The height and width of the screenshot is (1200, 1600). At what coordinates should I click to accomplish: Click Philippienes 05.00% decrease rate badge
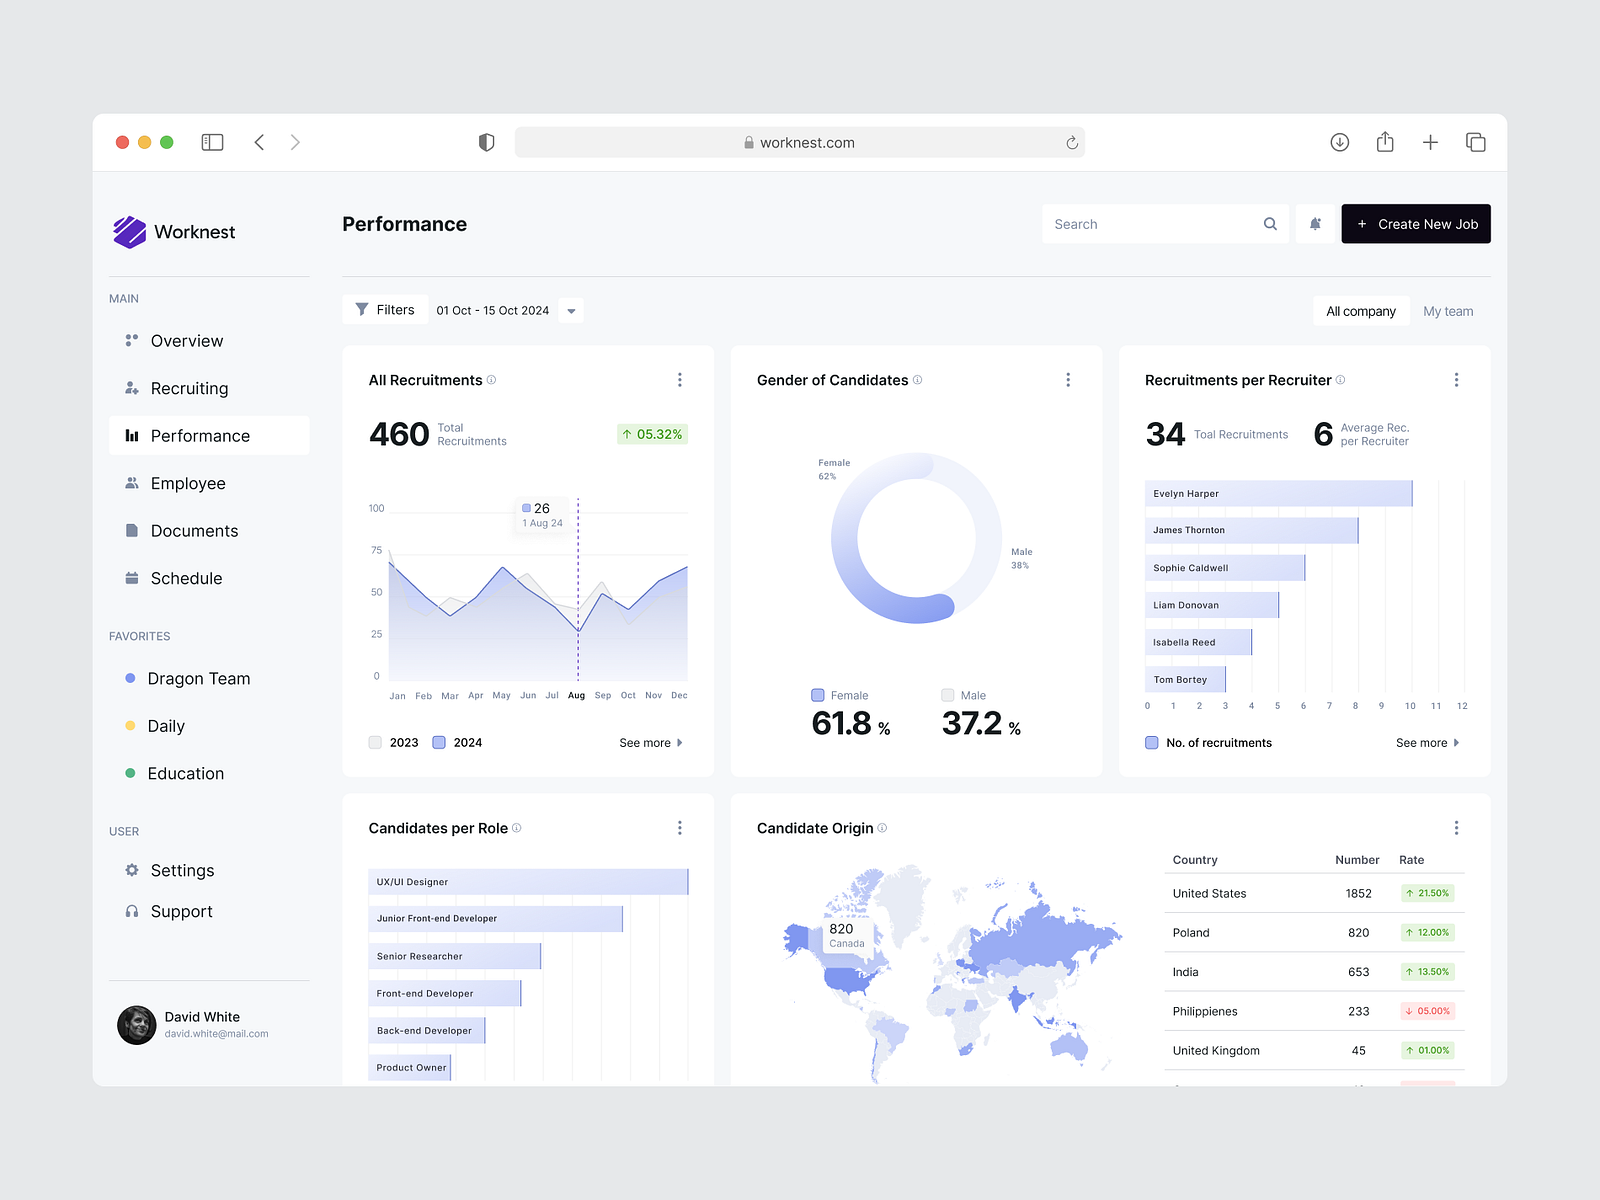(1427, 1011)
